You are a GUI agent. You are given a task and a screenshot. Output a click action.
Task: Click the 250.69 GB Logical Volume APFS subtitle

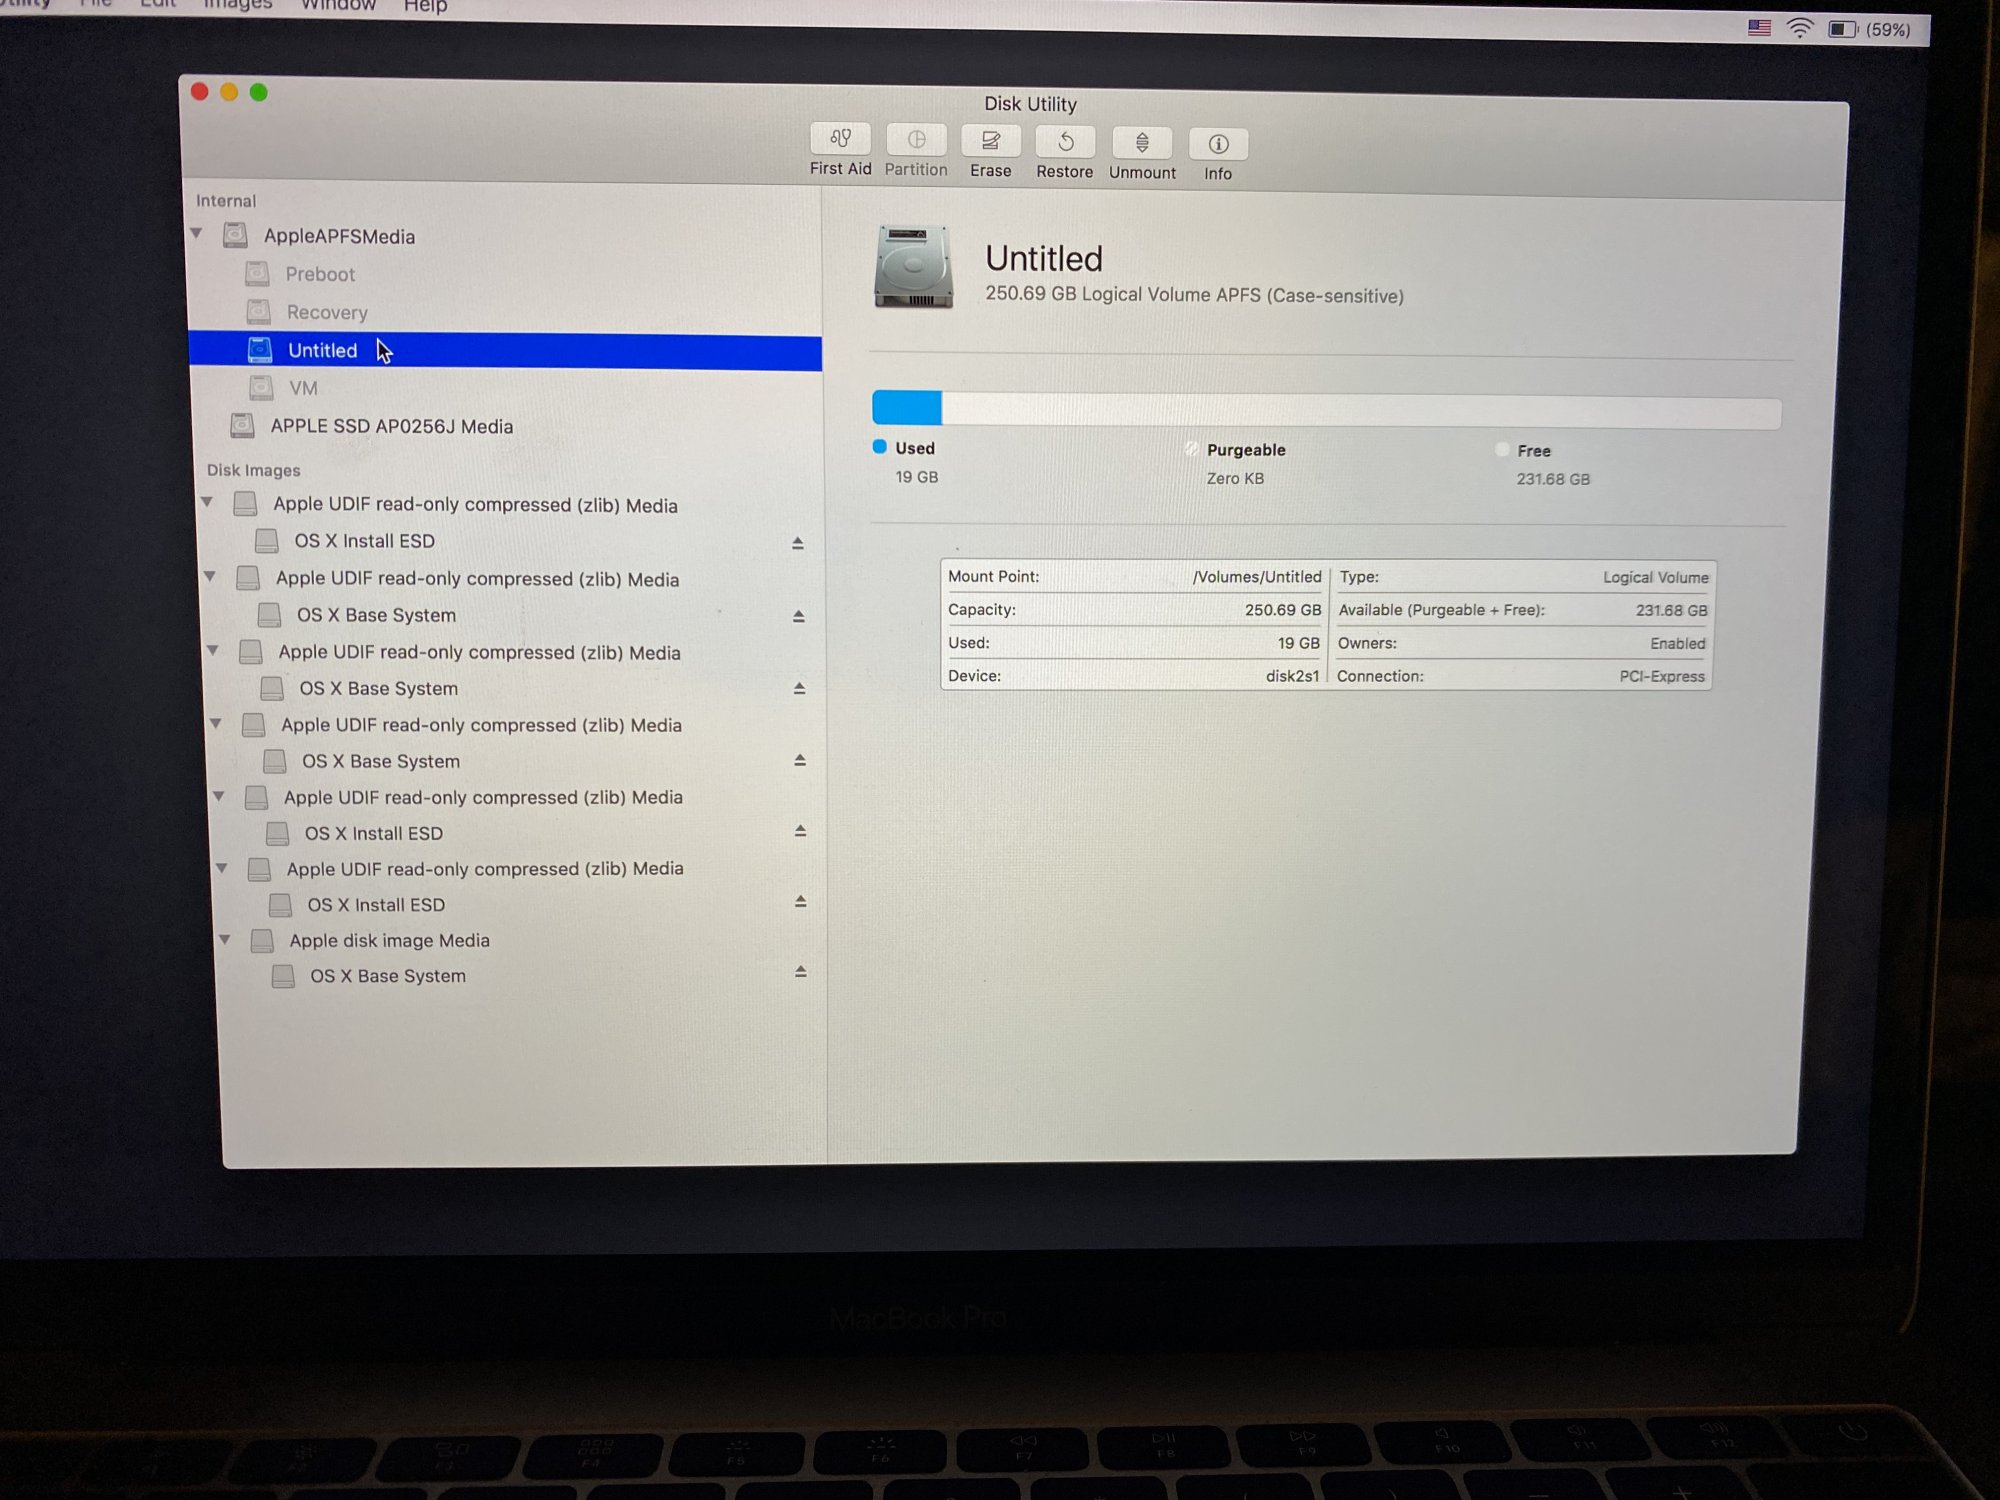point(1194,295)
